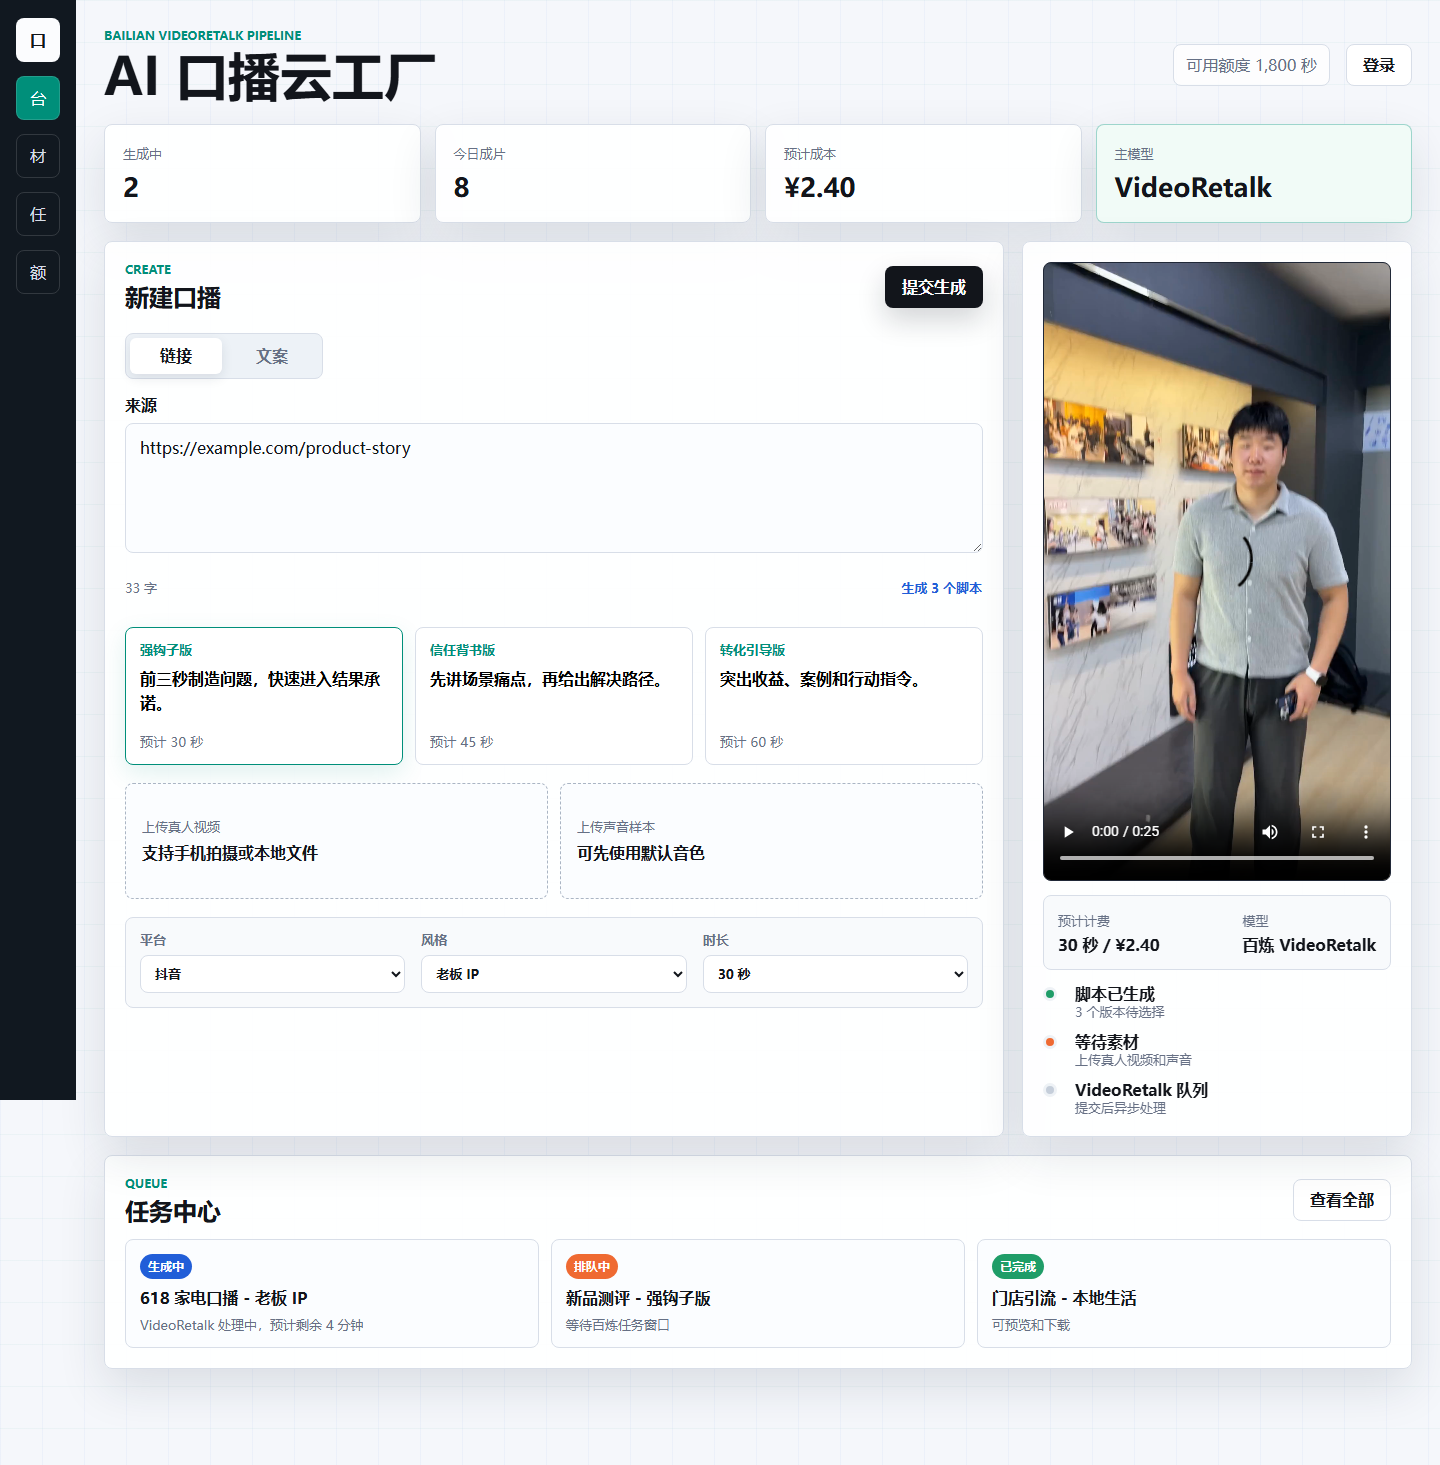
Task: Click the 口 sidebar icon
Action: (x=38, y=40)
